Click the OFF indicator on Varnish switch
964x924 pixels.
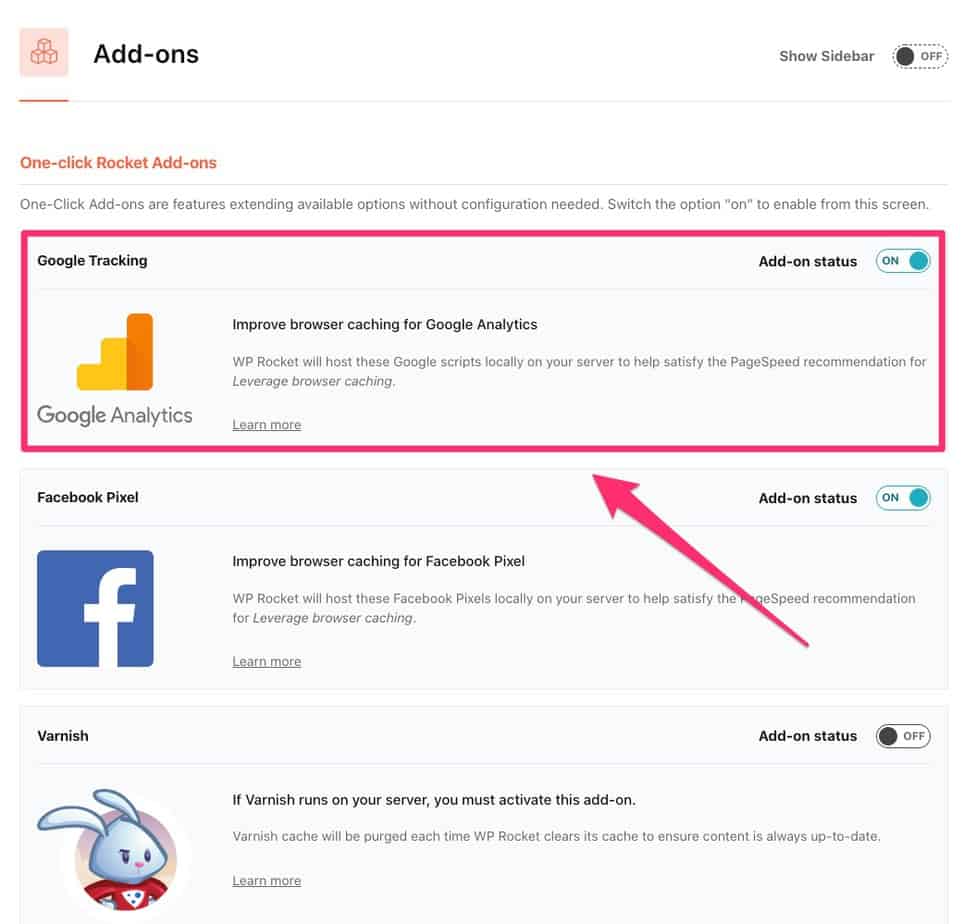pos(916,736)
